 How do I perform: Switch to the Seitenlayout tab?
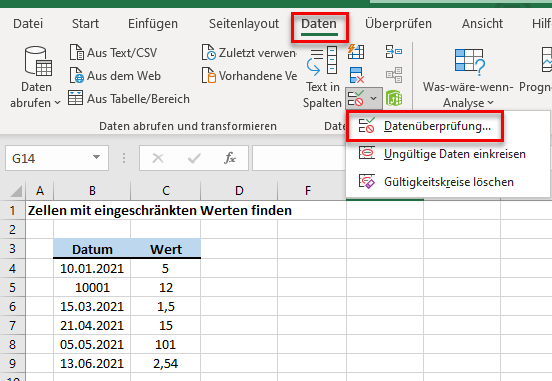pos(244,24)
